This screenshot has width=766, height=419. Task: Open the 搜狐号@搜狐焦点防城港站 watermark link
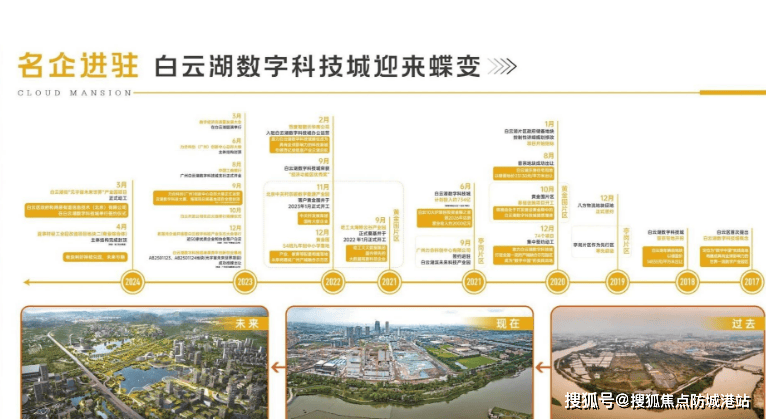pos(657,401)
